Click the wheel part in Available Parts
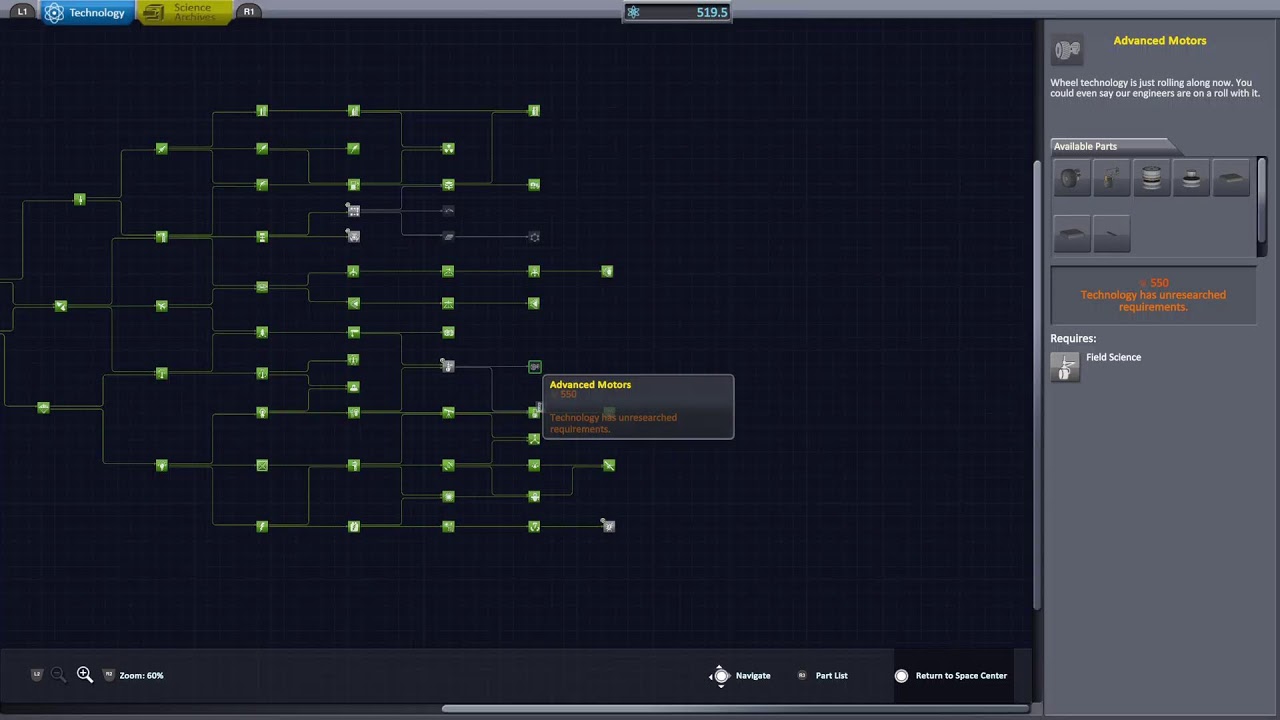Viewport: 1280px width, 720px height. point(1071,178)
